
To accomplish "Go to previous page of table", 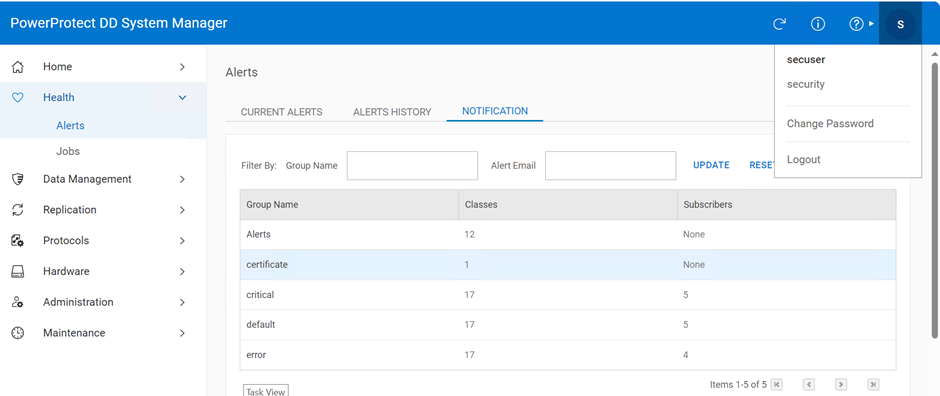I will [809, 384].
